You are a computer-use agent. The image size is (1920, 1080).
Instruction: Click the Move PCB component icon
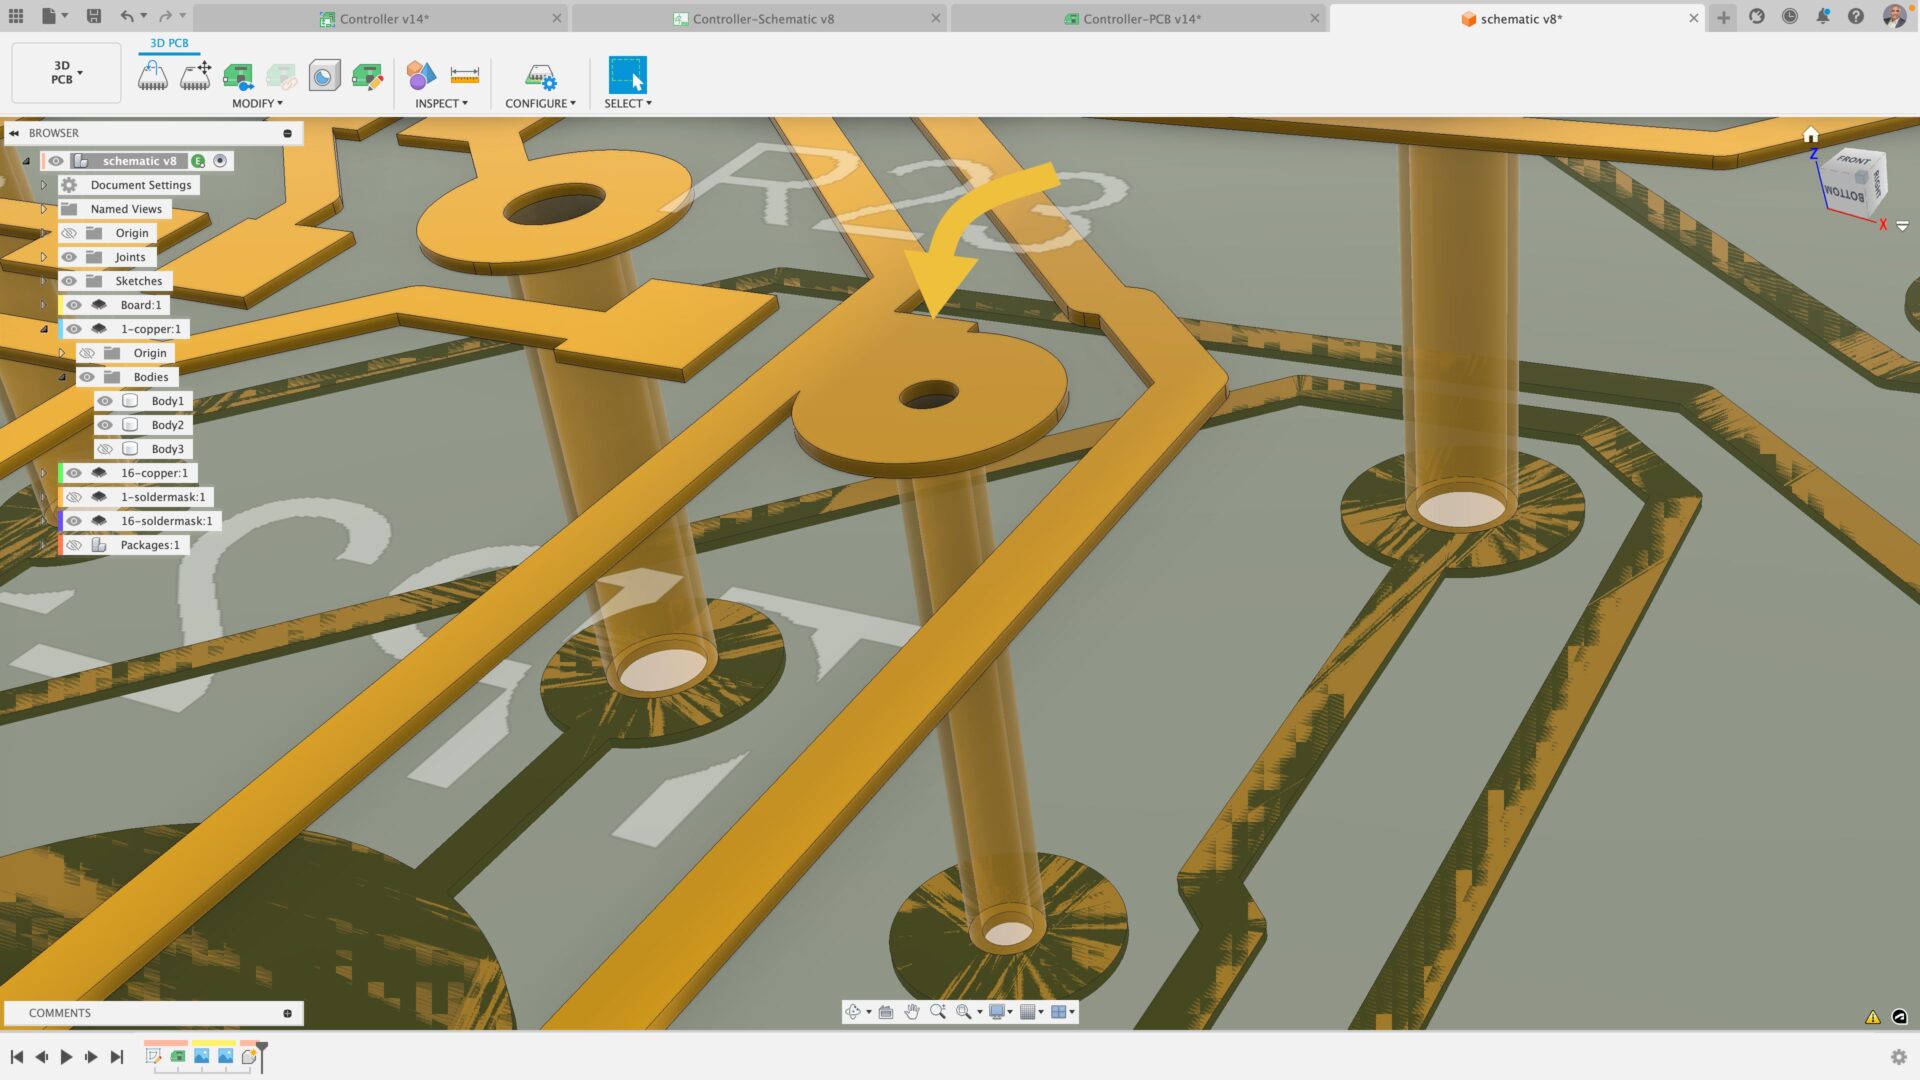195,76
